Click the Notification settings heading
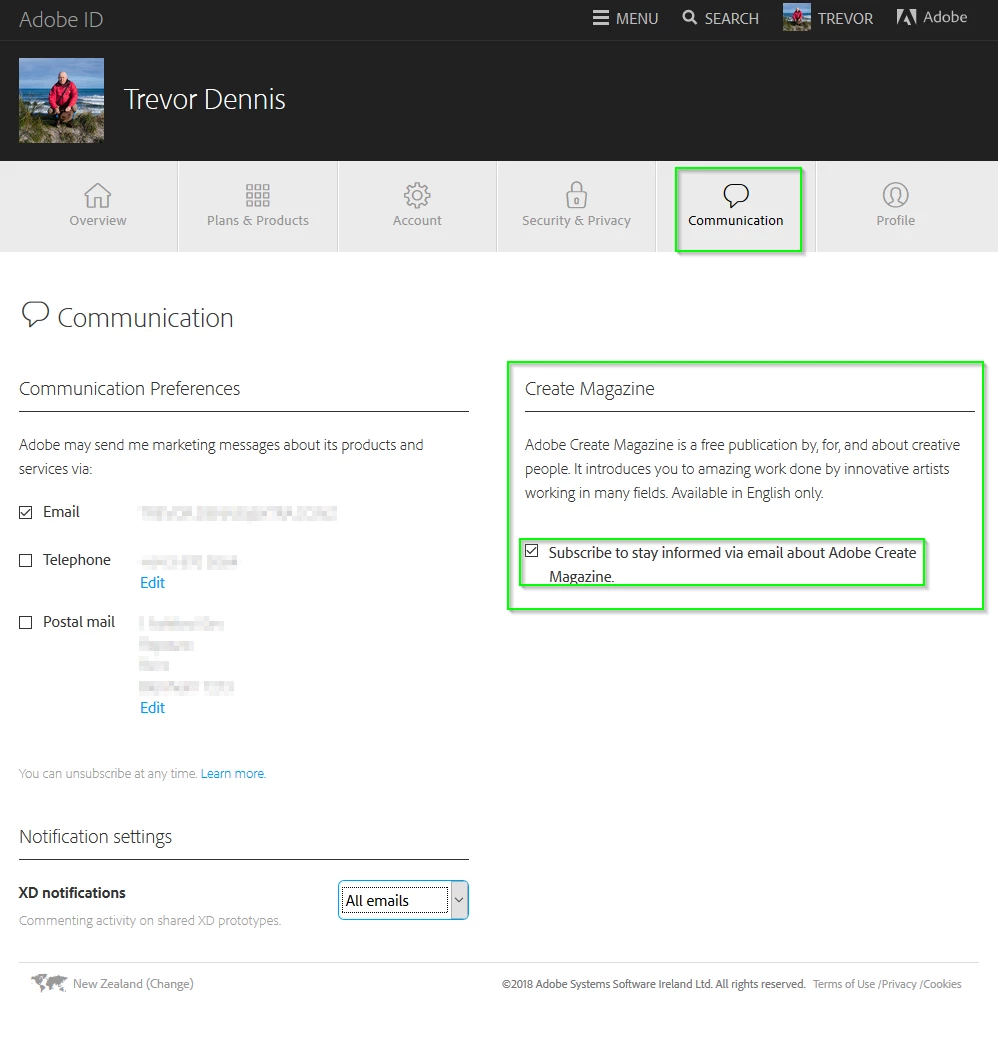The height and width of the screenshot is (1047, 998). point(95,837)
